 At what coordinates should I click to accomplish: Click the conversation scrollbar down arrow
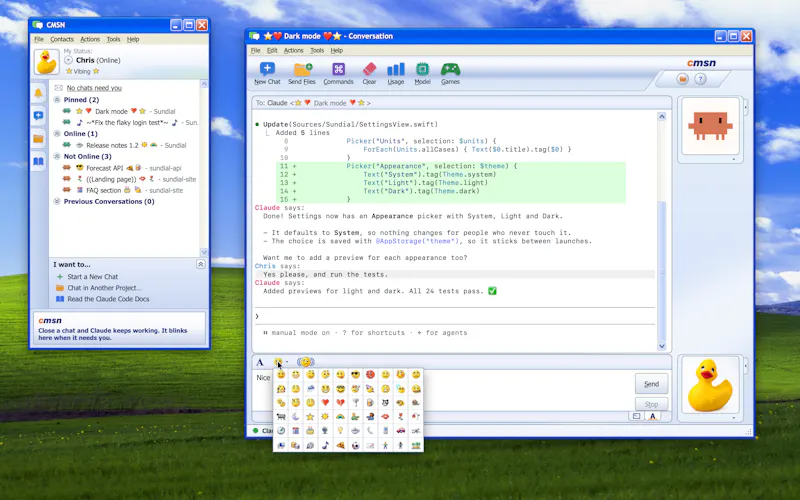click(662, 346)
